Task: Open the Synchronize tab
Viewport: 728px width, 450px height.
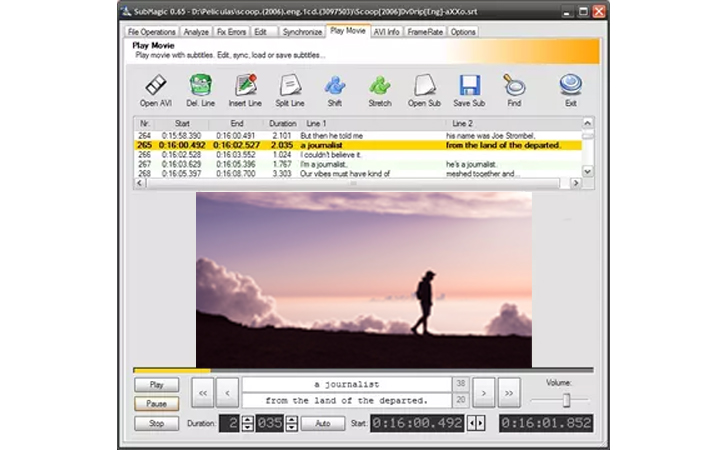Action: 302,32
